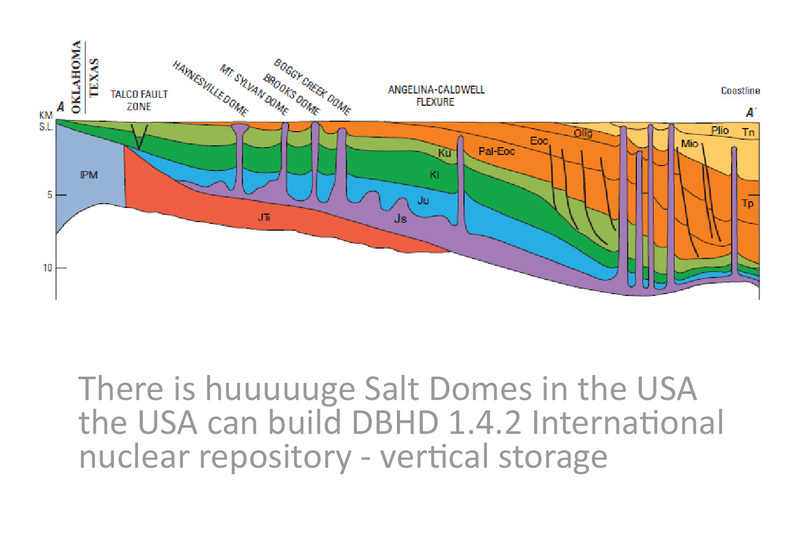800x536 pixels.
Task: Click the 10 km depth axis mark
Action: pyautogui.click(x=45, y=268)
